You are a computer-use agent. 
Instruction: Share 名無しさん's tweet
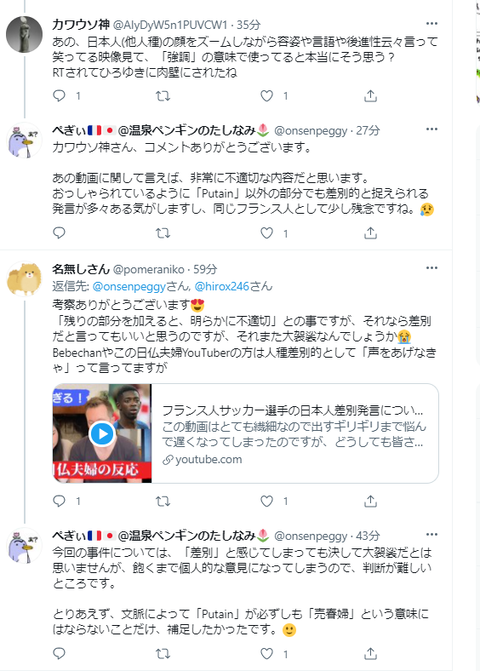(370, 501)
